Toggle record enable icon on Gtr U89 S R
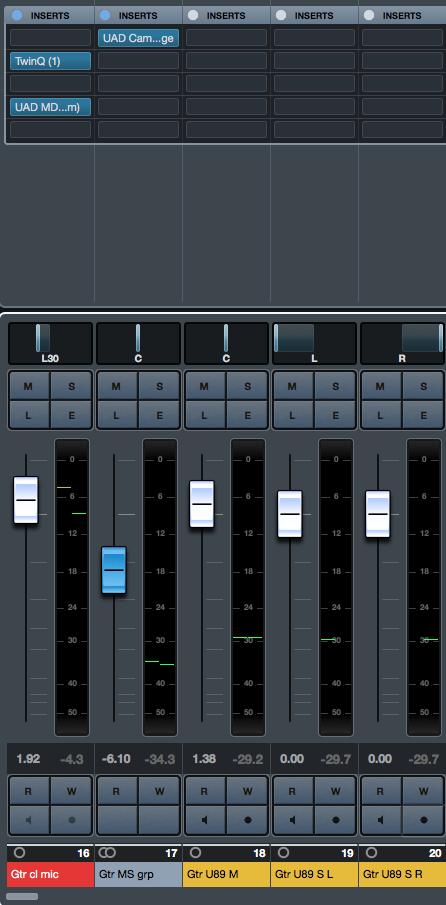446x905 pixels. 423,820
